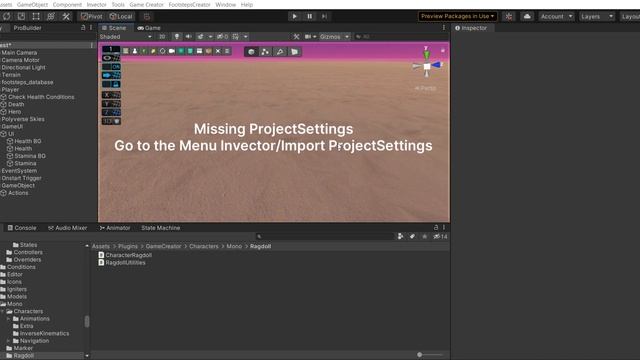Open the Tools menu
Screen dimensions: 640x360
click(118, 4)
